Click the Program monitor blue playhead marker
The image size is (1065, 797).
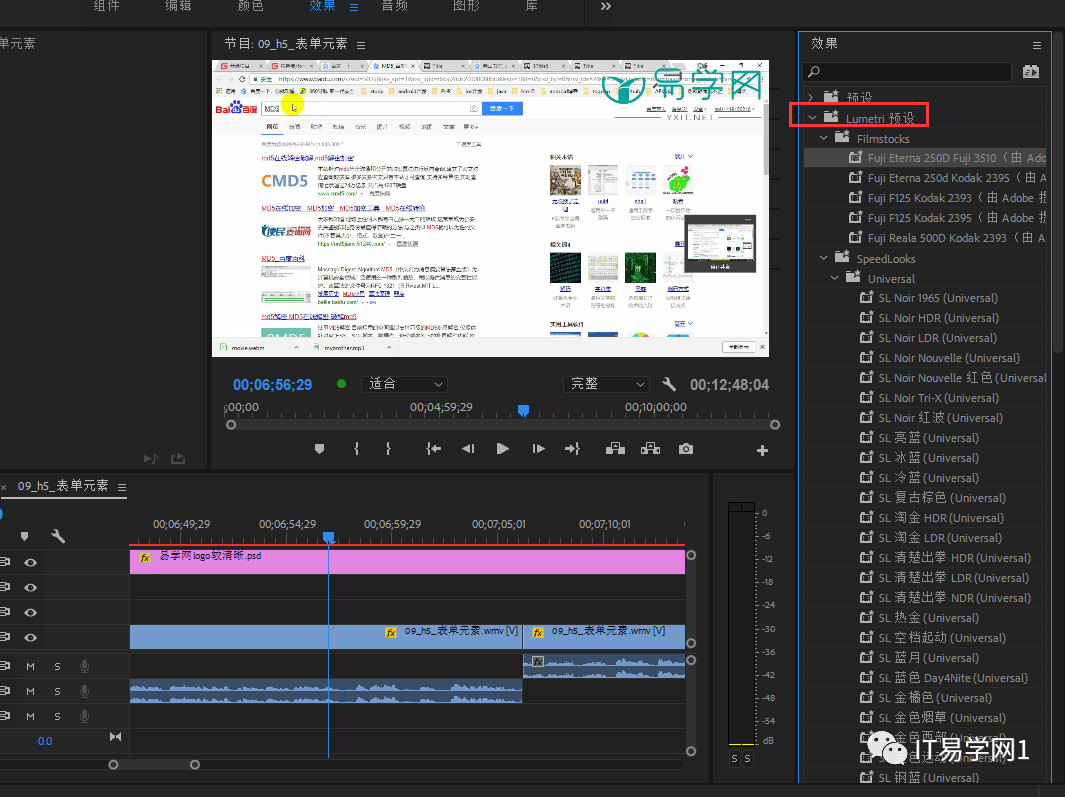[522, 411]
